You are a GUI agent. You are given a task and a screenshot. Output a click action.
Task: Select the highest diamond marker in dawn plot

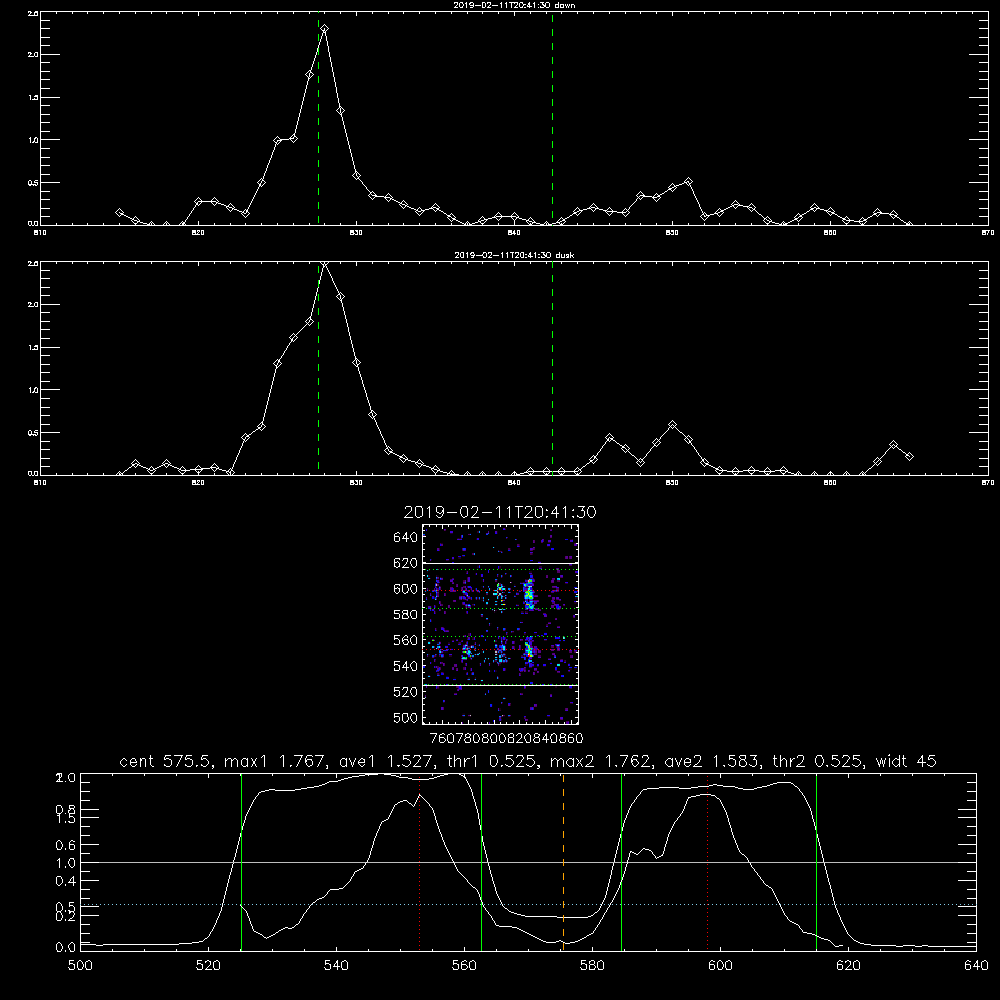(x=325, y=29)
